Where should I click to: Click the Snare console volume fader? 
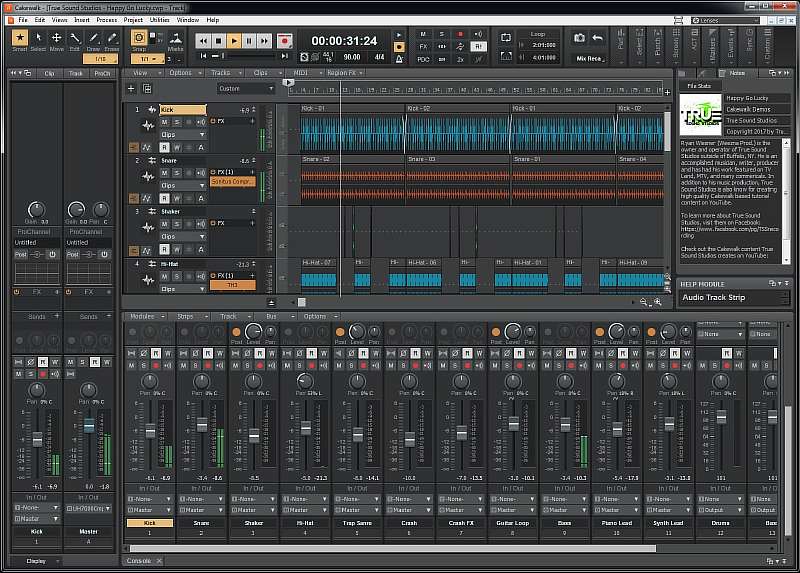click(x=202, y=425)
